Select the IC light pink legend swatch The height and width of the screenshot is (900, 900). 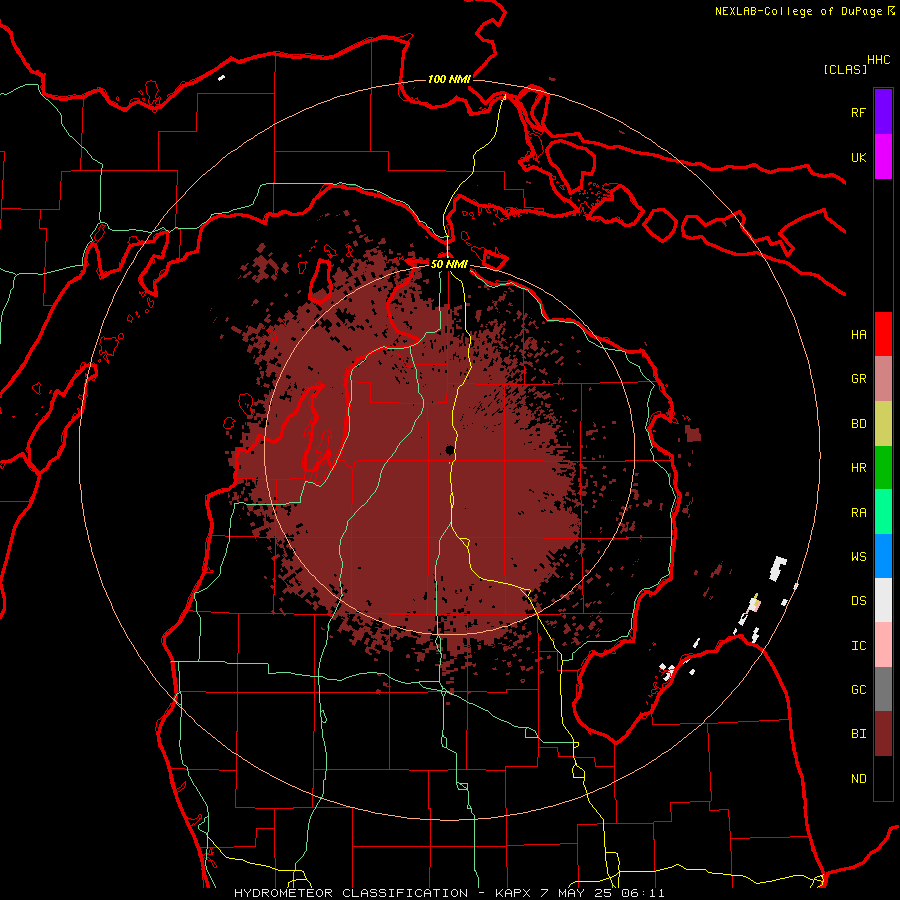click(x=883, y=645)
